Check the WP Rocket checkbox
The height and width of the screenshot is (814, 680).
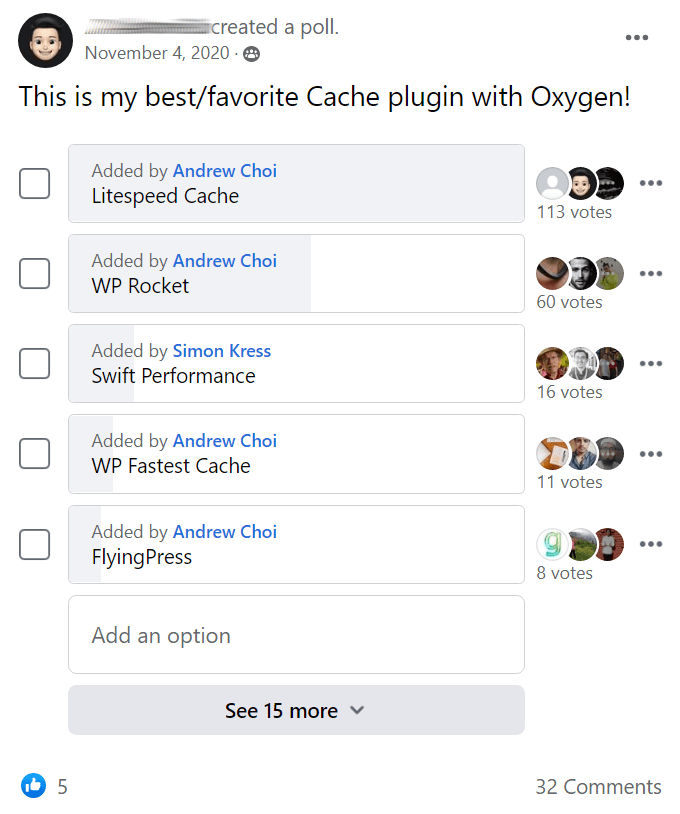click(34, 273)
